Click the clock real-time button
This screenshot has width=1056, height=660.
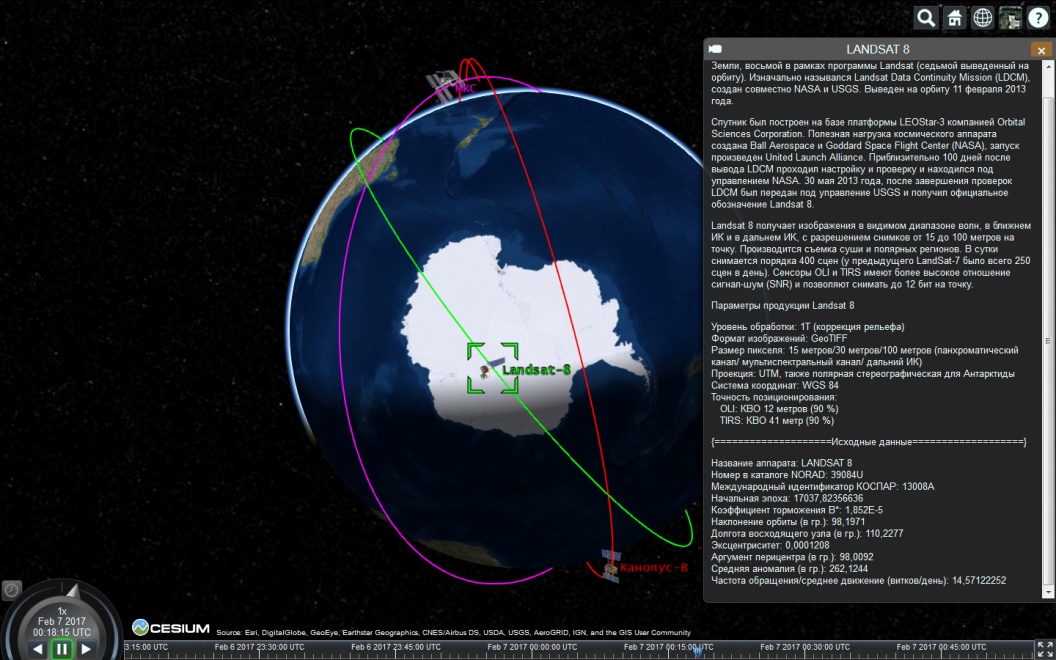pyautogui.click(x=11, y=591)
